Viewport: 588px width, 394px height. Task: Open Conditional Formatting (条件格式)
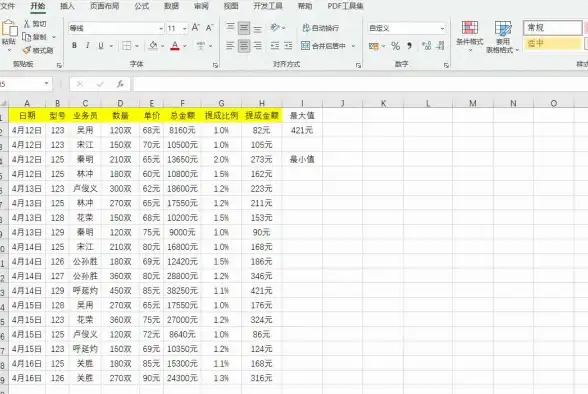tap(470, 36)
